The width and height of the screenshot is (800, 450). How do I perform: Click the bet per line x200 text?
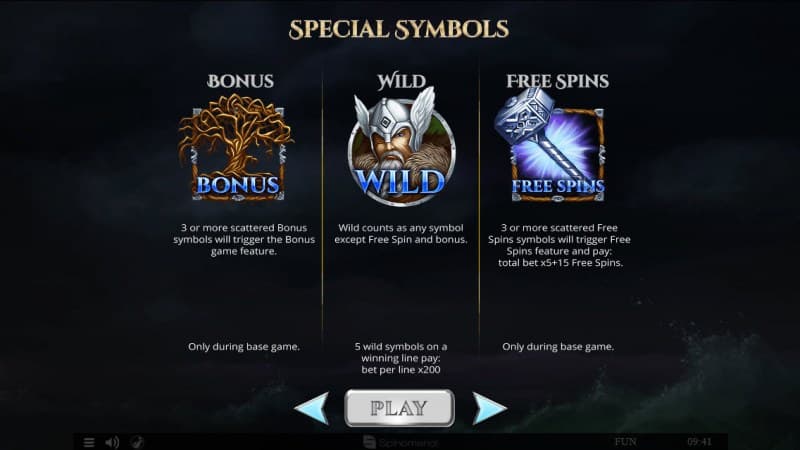(401, 370)
